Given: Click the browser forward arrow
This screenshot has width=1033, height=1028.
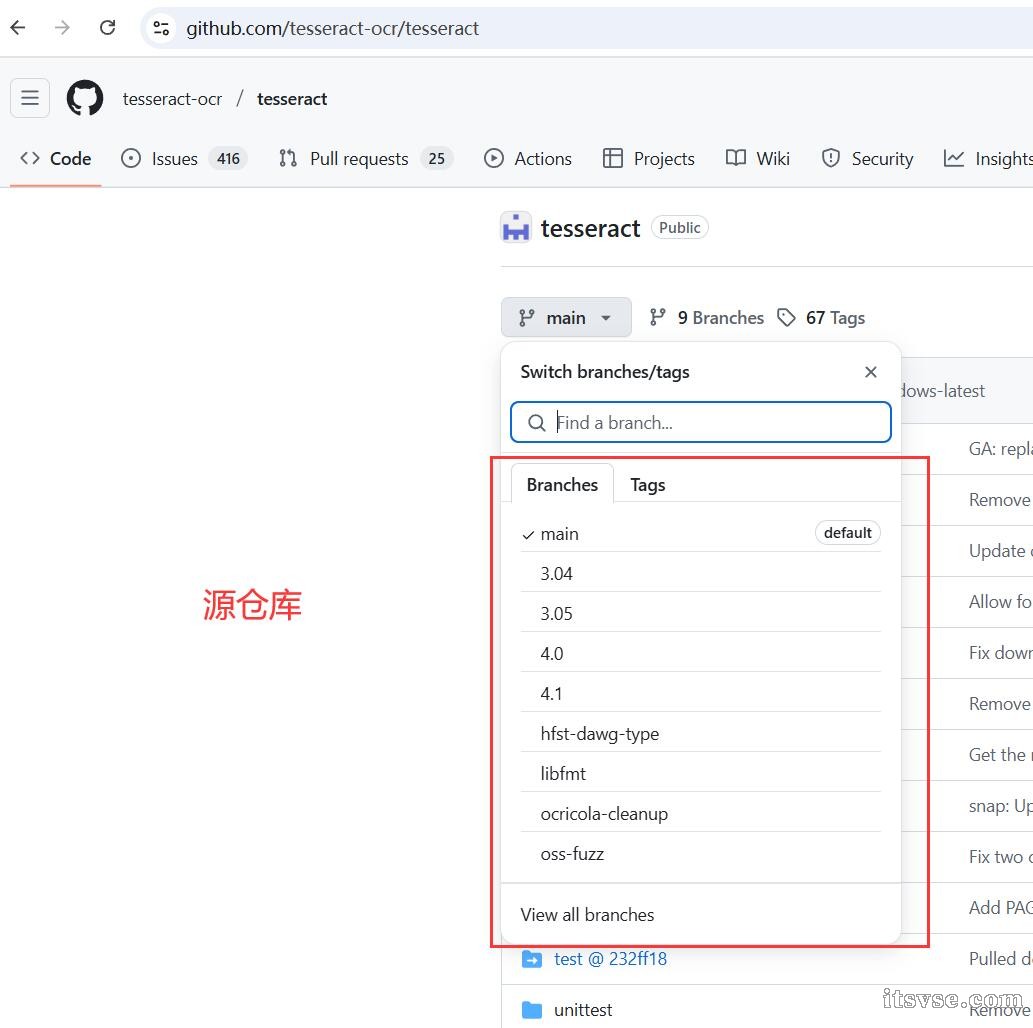Looking at the screenshot, I should (62, 28).
